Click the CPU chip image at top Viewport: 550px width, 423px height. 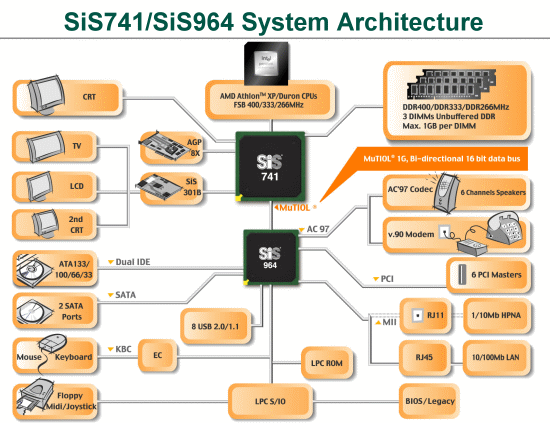pos(267,63)
